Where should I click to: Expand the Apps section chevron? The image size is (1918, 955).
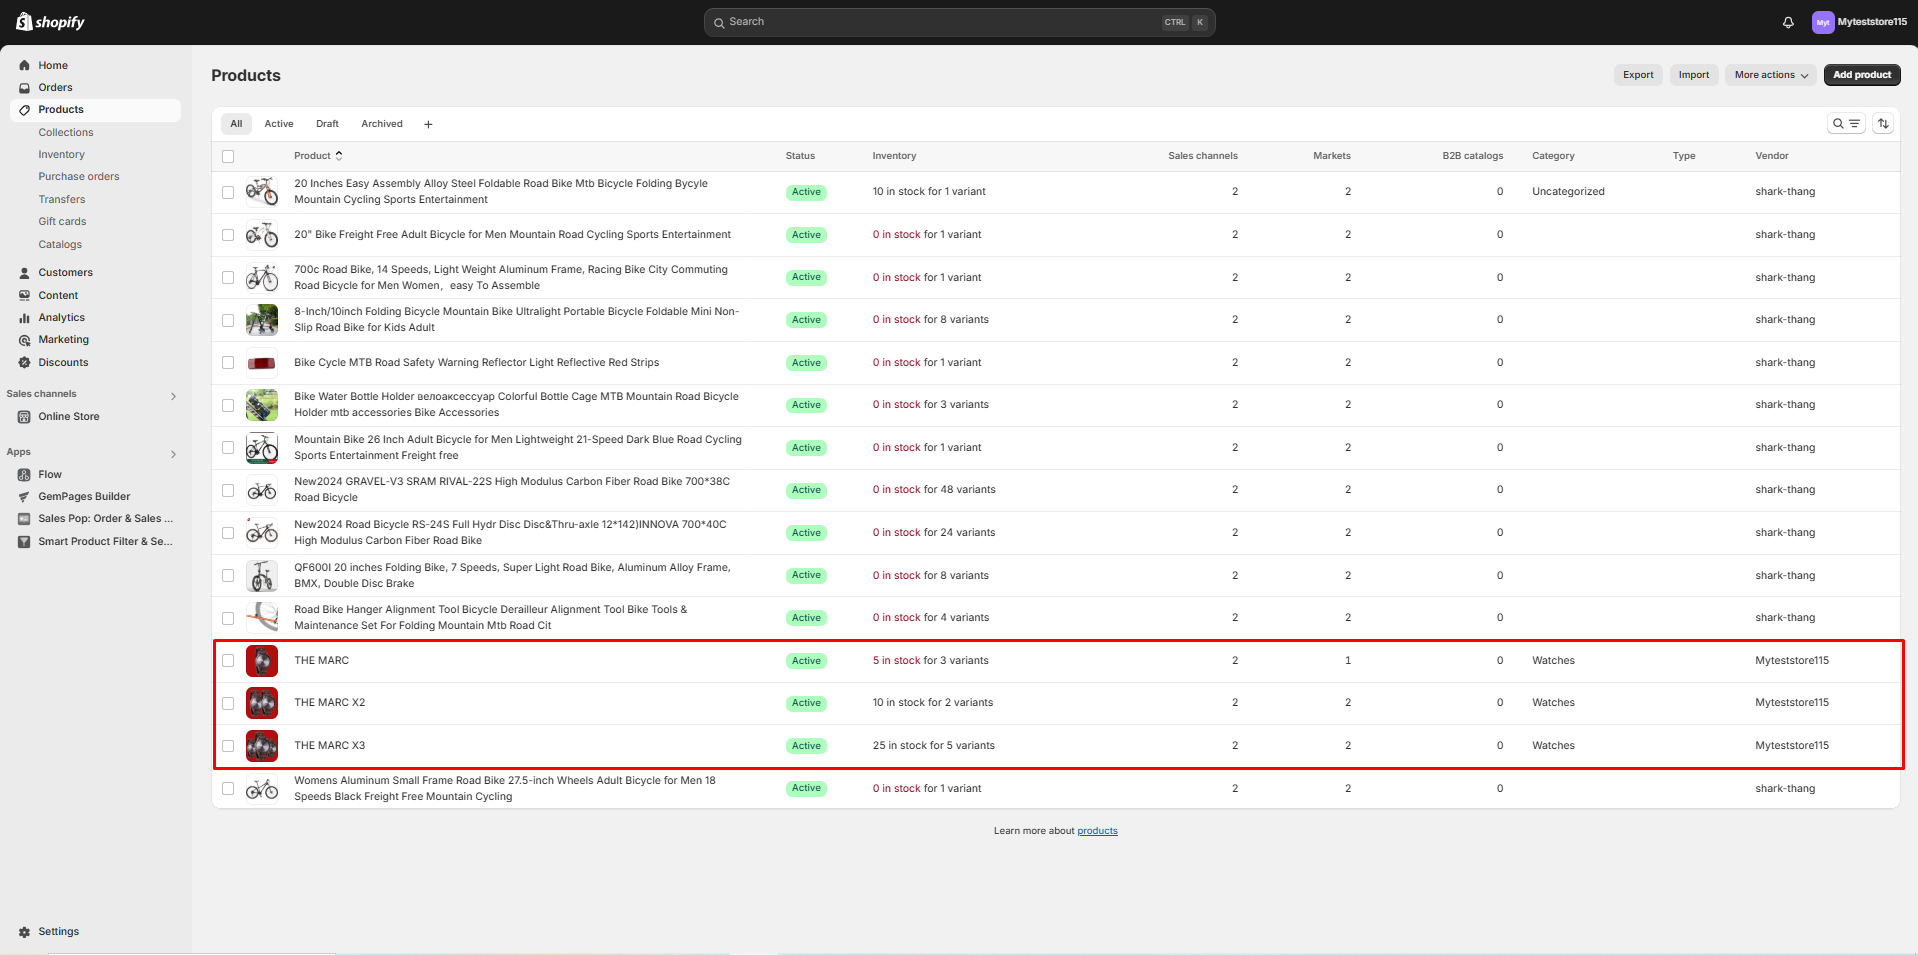[x=173, y=454]
